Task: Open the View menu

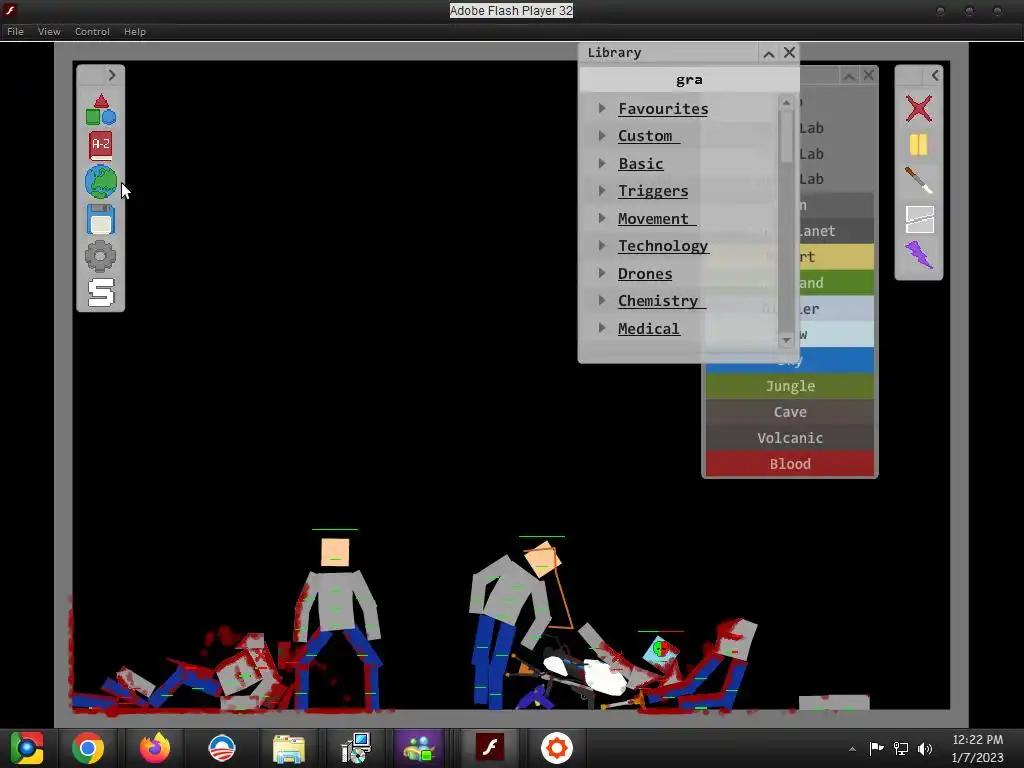Action: [49, 31]
